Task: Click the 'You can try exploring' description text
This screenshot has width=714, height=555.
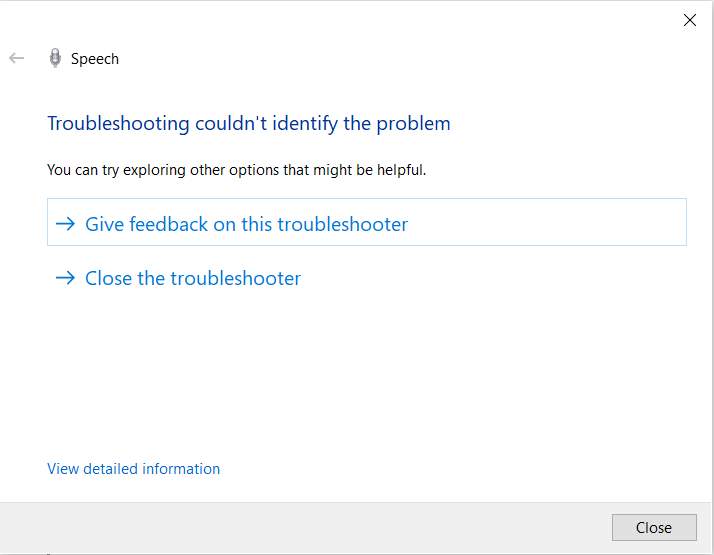Action: coord(236,170)
